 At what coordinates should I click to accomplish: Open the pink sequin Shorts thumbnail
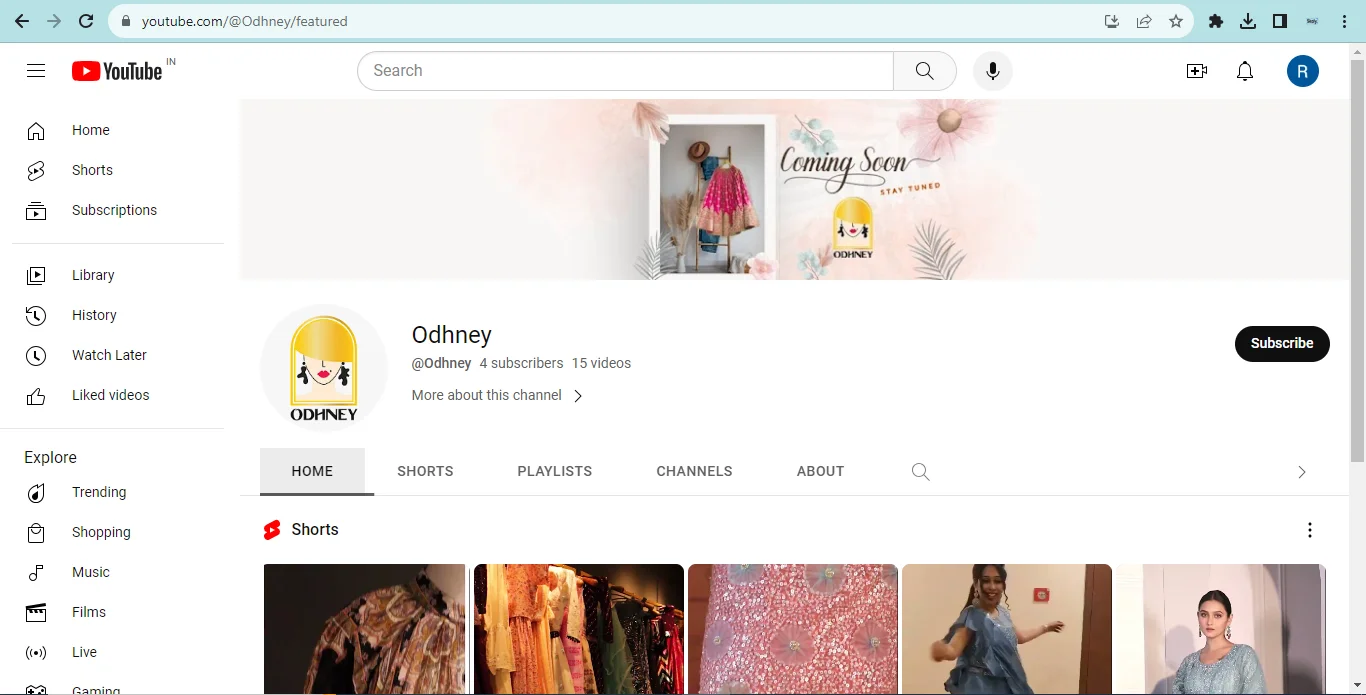point(793,629)
